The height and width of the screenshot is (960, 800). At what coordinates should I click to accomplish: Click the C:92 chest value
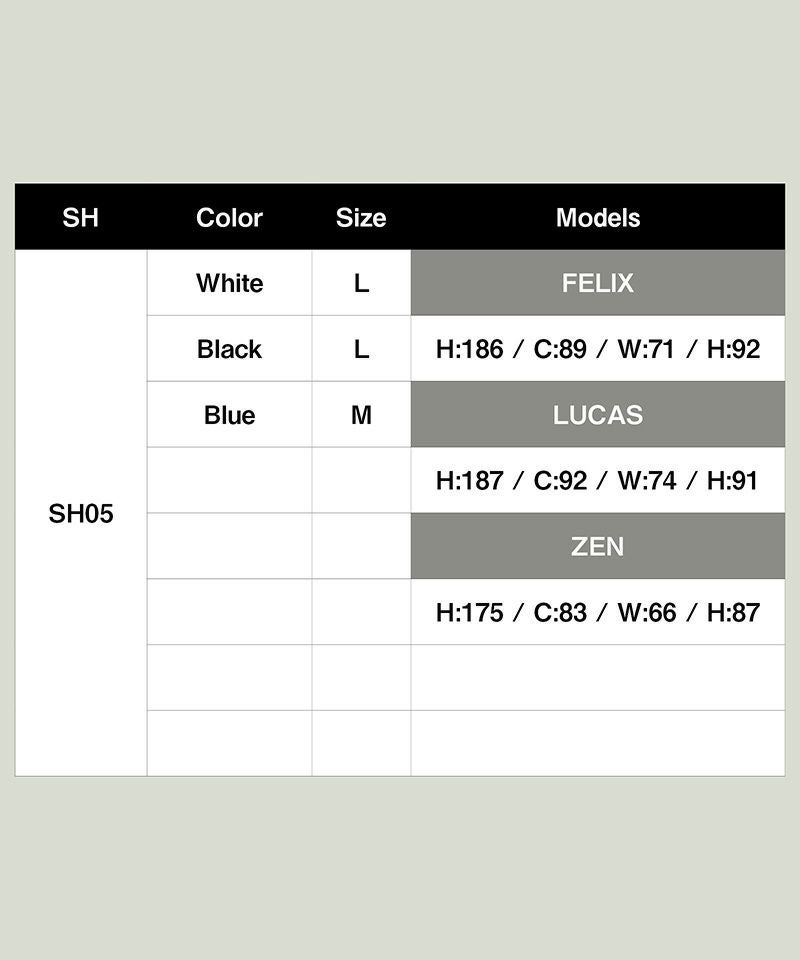click(560, 481)
